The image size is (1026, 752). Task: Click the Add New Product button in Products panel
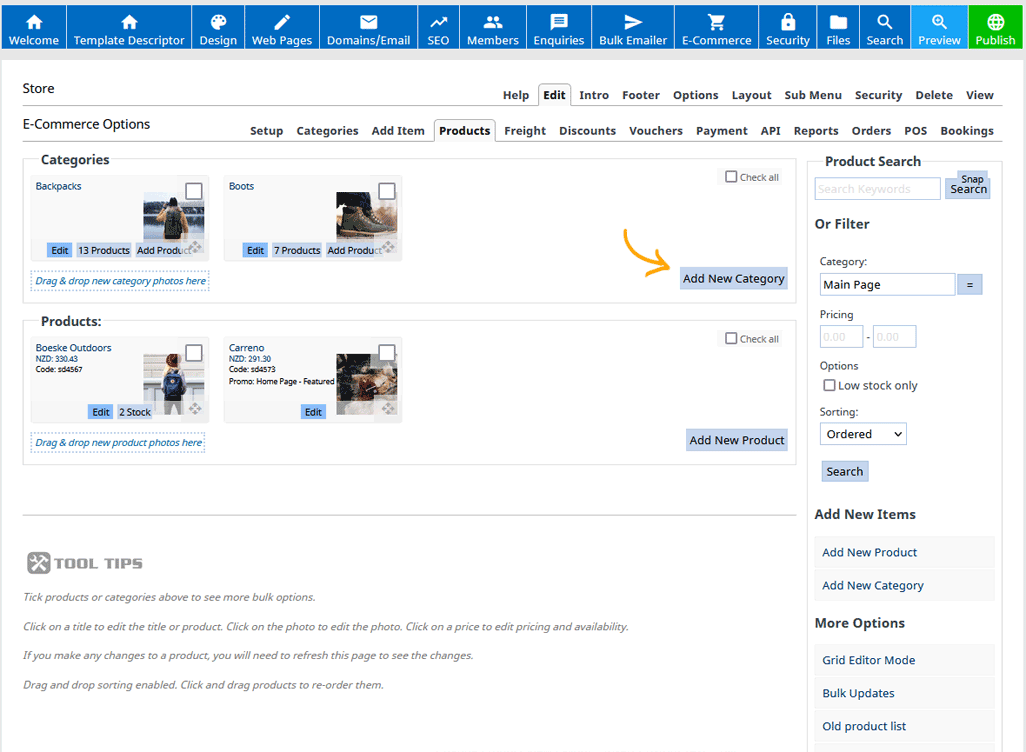pyautogui.click(x=737, y=440)
